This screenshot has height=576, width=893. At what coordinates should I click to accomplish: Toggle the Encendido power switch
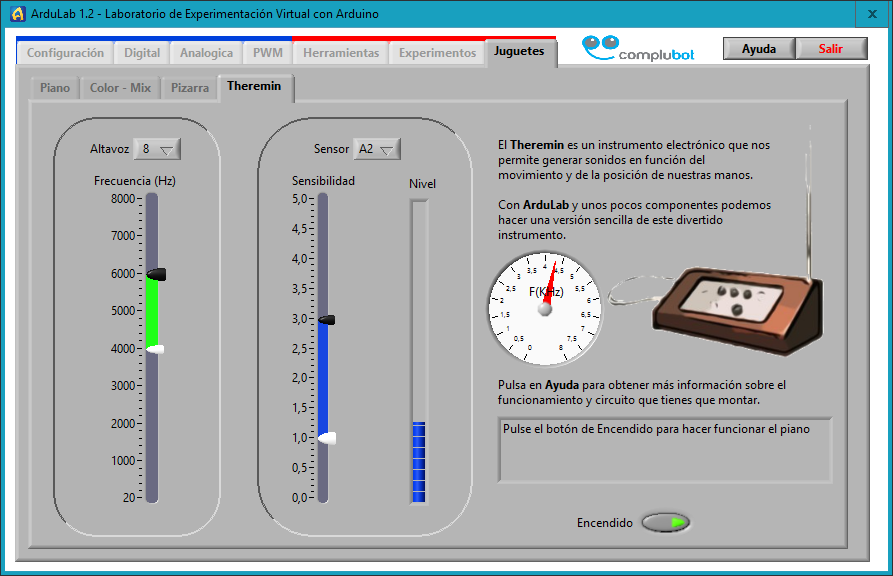coord(665,523)
